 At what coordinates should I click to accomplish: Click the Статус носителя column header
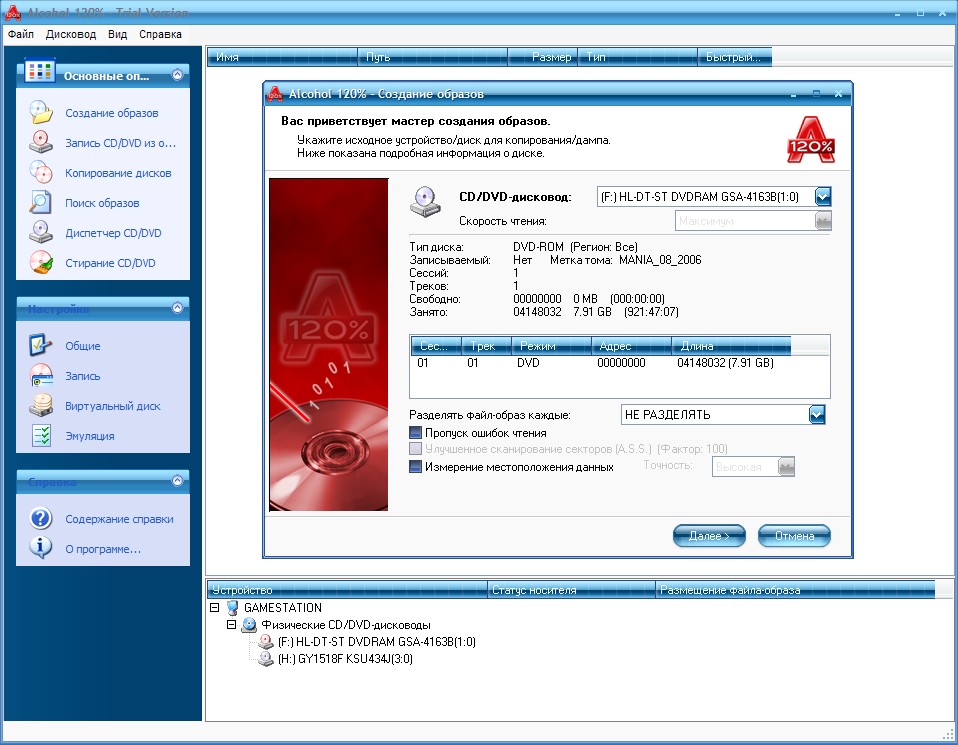pos(572,590)
